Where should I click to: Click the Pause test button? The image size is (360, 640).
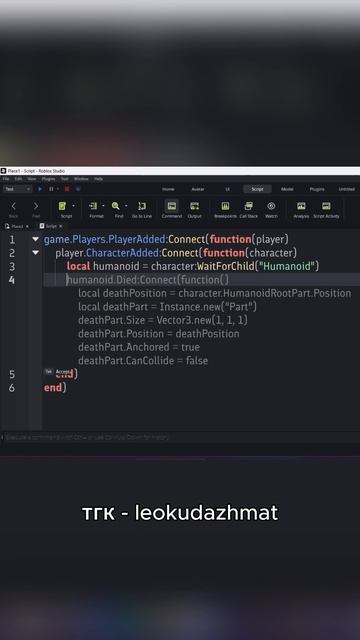51,189
